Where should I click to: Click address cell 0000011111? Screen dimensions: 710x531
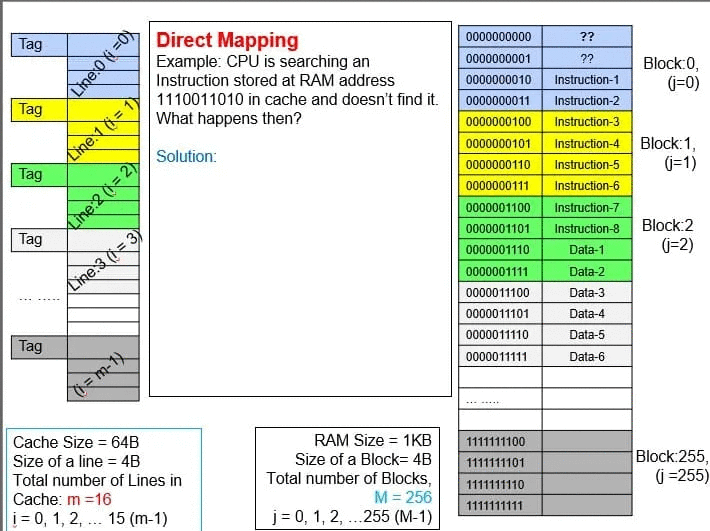pos(500,357)
